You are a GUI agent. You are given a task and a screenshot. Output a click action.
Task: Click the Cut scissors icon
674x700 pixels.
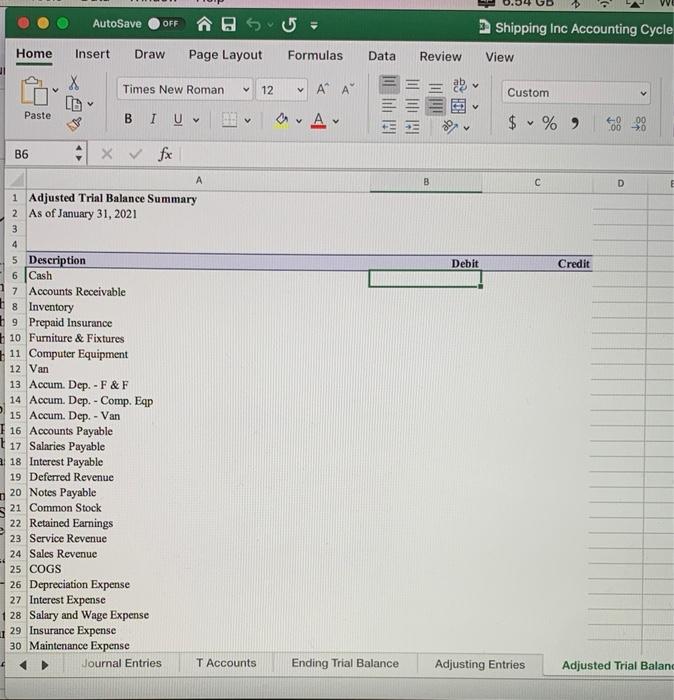[74, 83]
